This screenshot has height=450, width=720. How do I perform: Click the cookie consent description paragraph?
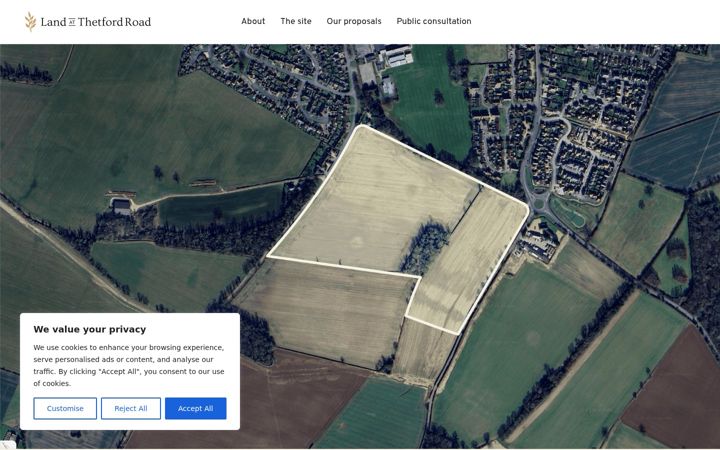pyautogui.click(x=129, y=366)
